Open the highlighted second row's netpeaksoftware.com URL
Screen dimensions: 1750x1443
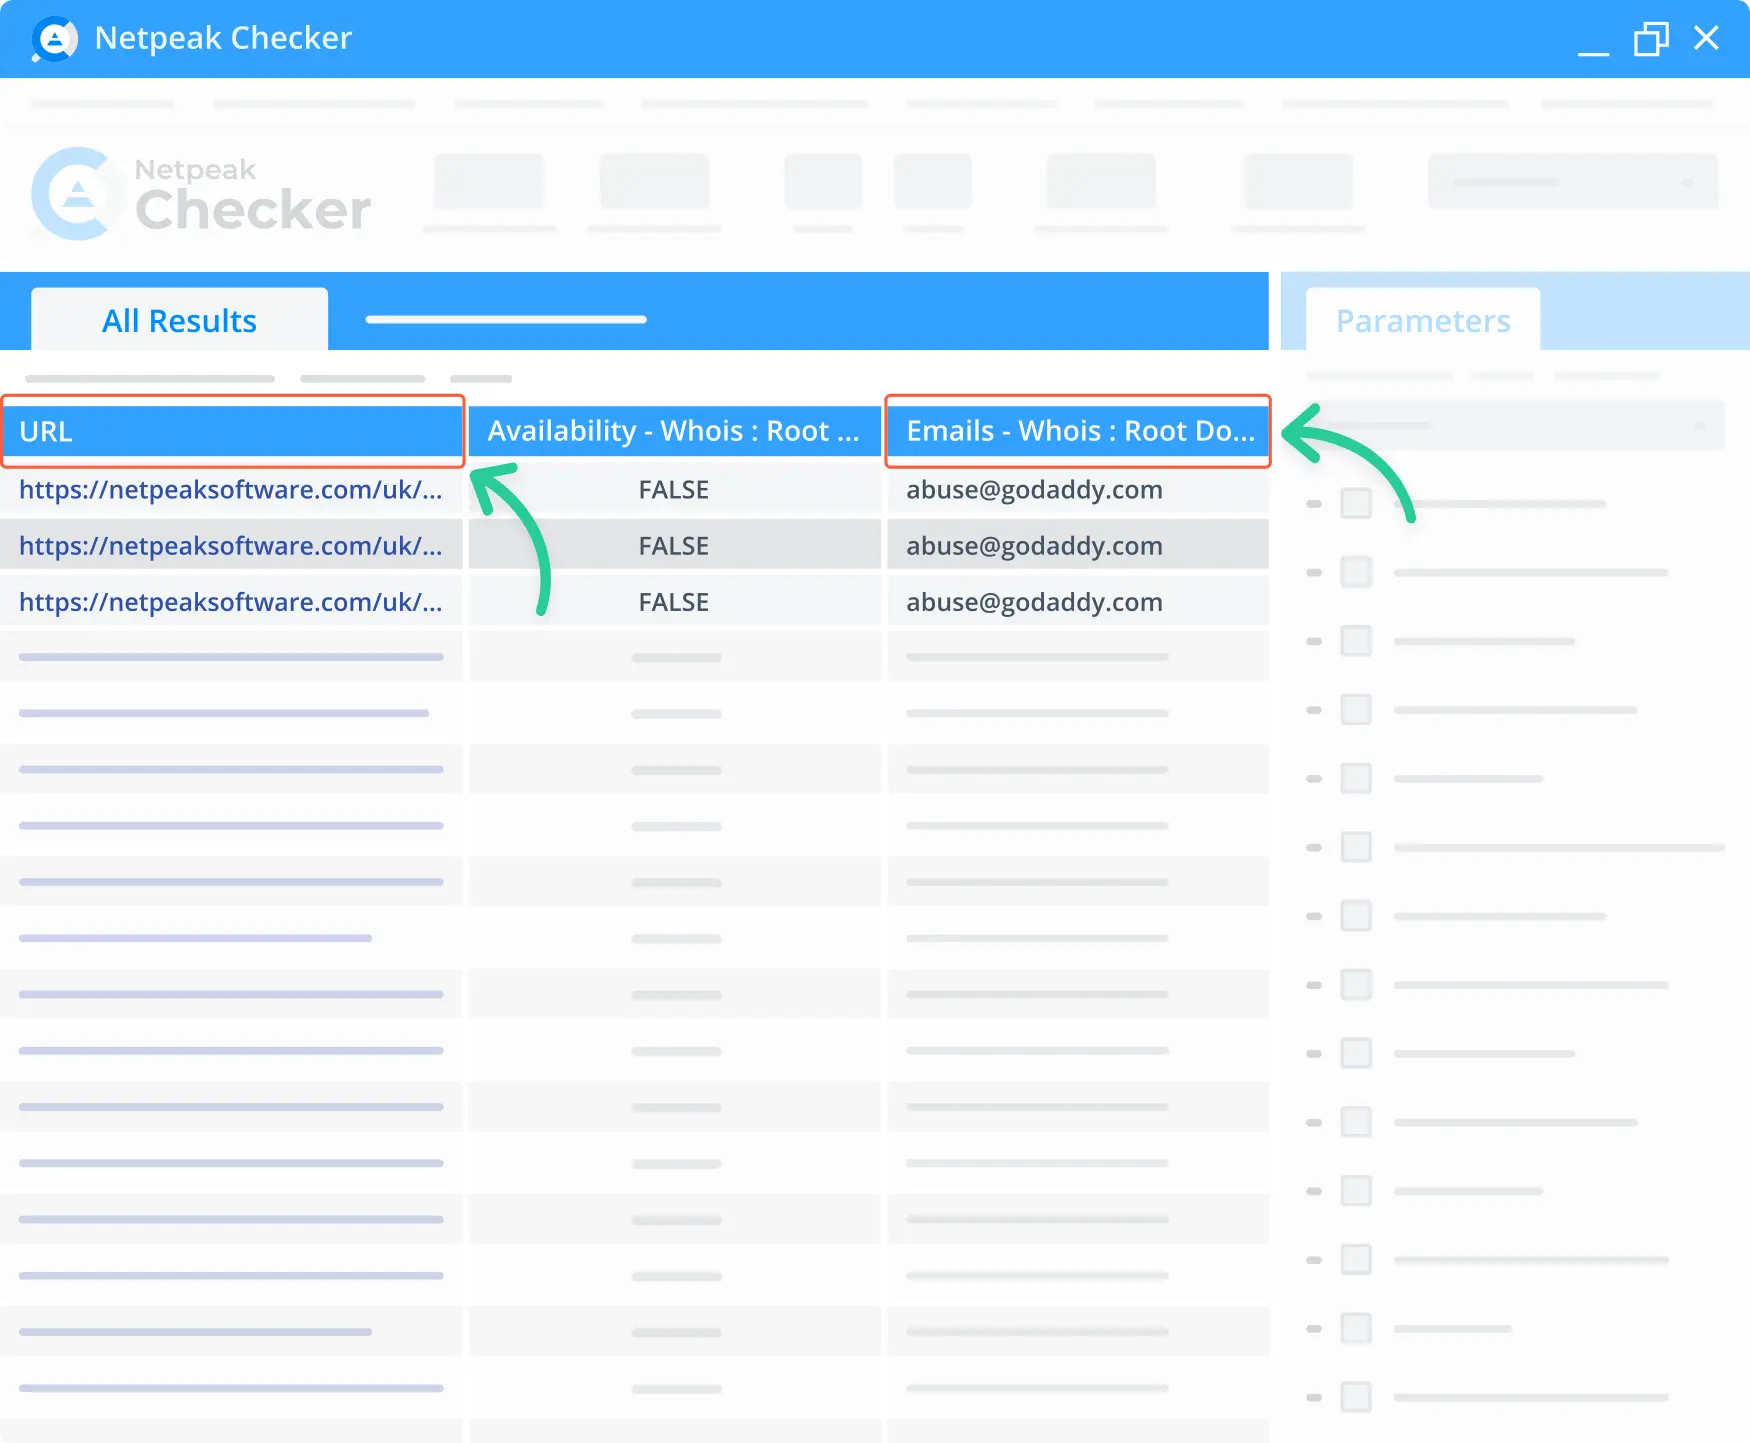tap(231, 546)
